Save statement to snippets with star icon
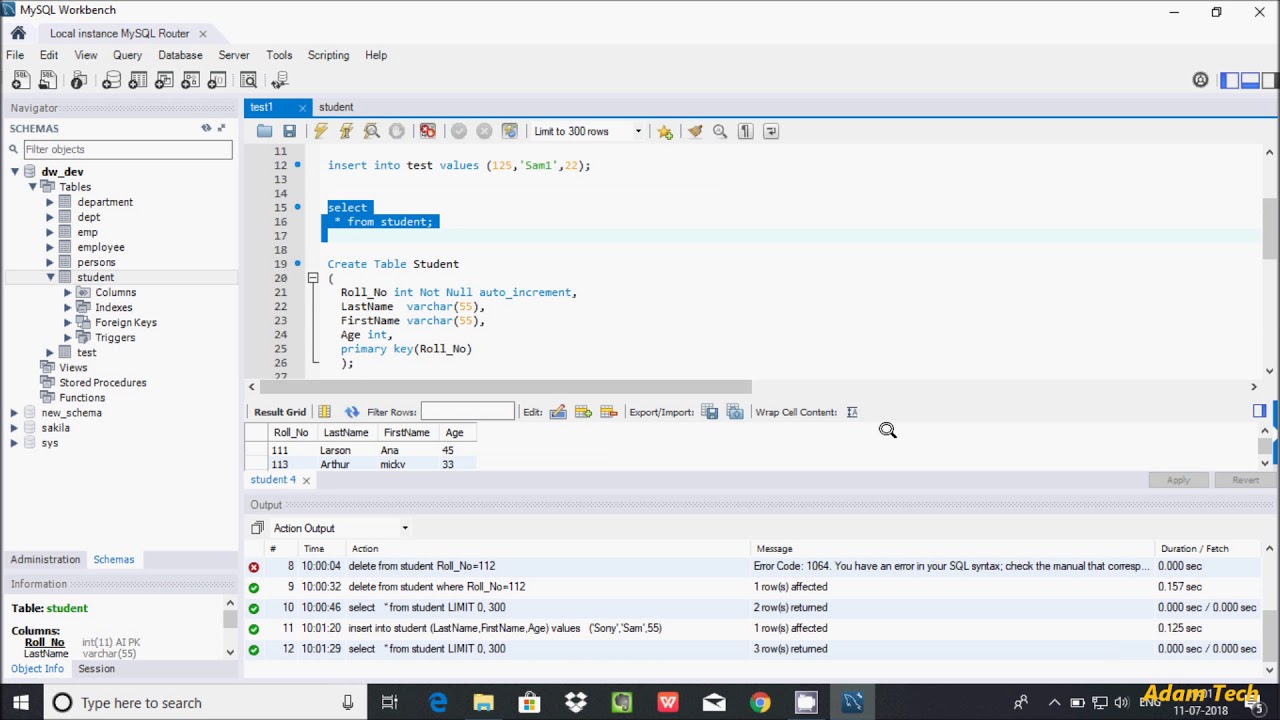Viewport: 1280px width, 720px height. coord(665,131)
